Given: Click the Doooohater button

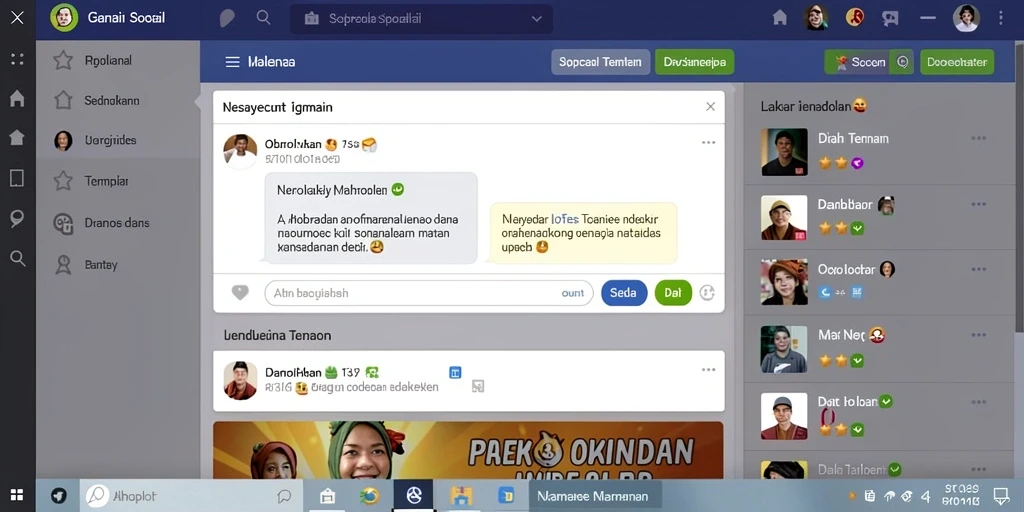Looking at the screenshot, I should 957,62.
